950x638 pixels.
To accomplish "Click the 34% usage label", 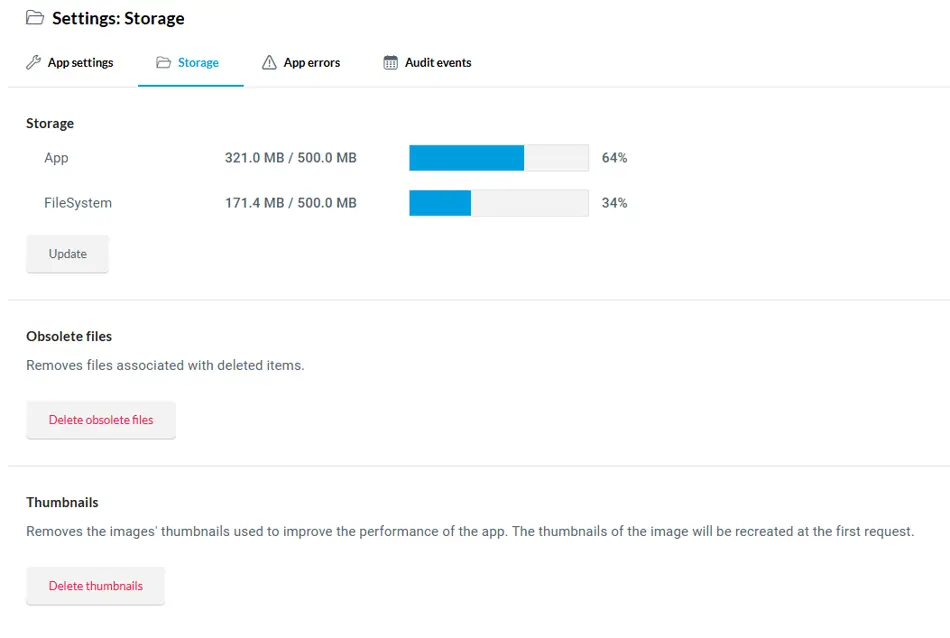I will 614,203.
